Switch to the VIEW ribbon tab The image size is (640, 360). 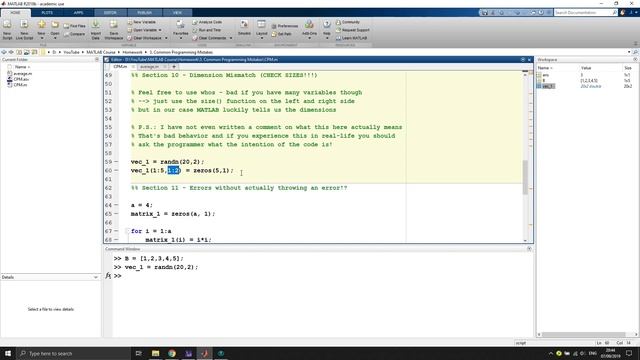pyautogui.click(x=177, y=13)
